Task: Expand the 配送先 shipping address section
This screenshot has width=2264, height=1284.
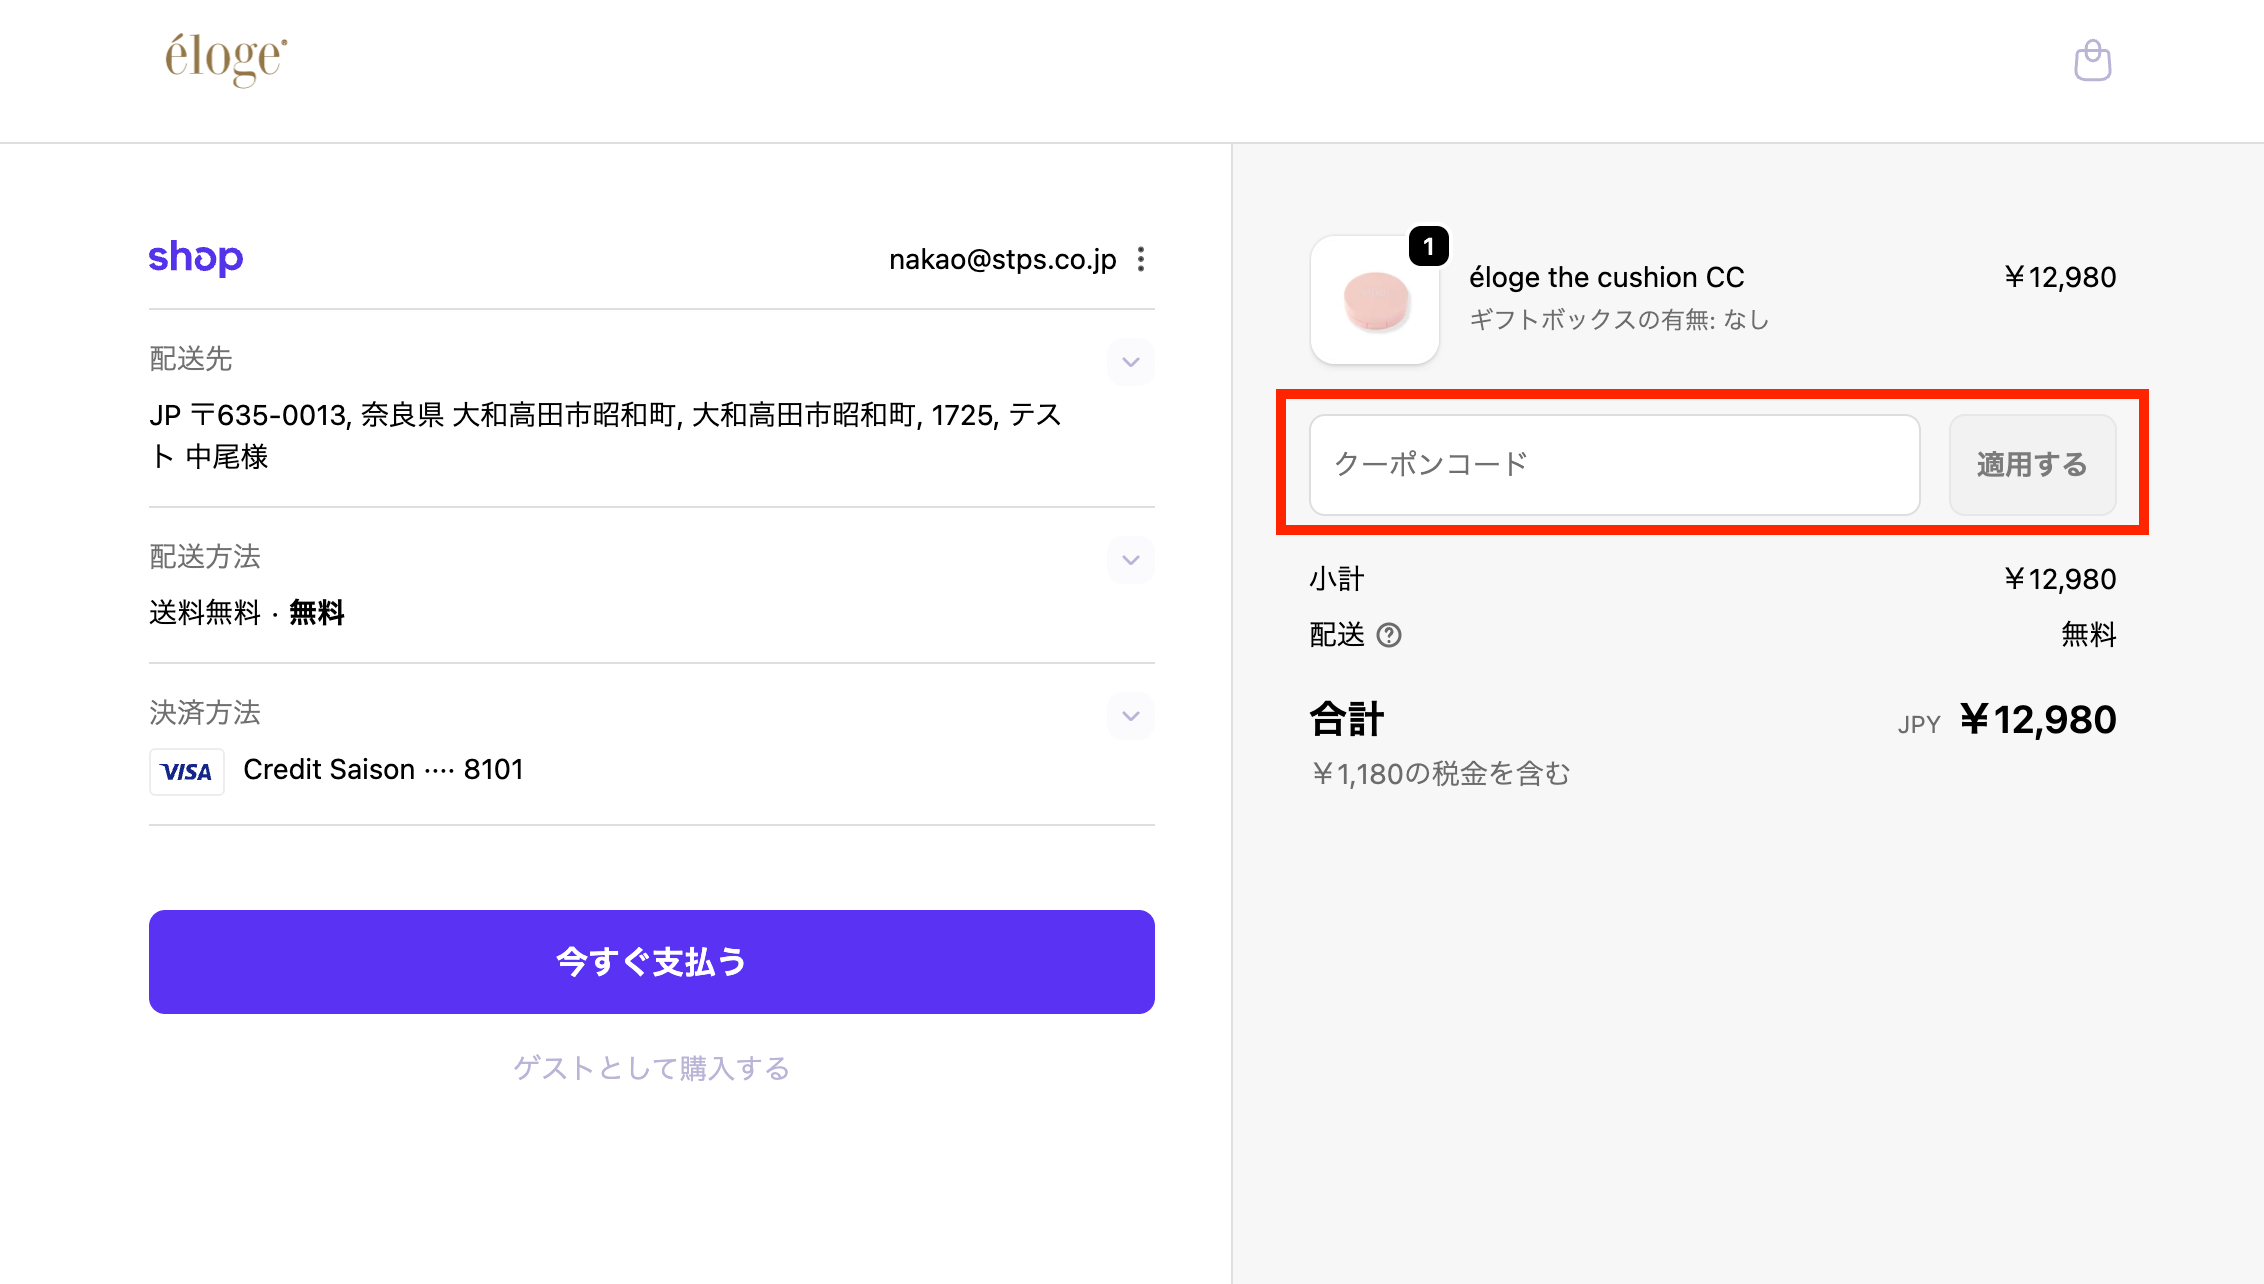Action: [1131, 362]
